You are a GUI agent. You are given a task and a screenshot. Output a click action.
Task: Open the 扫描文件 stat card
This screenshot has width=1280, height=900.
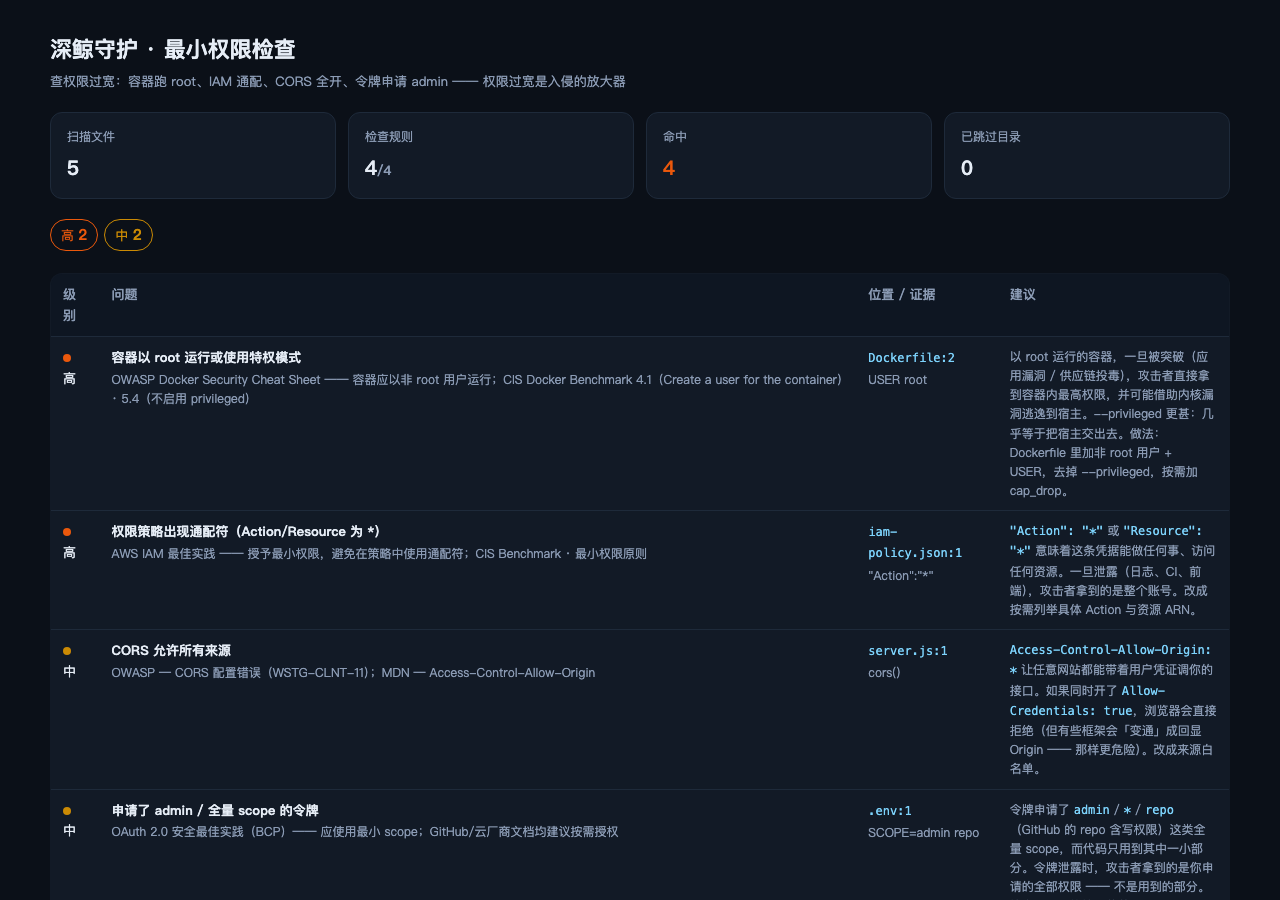(x=193, y=155)
